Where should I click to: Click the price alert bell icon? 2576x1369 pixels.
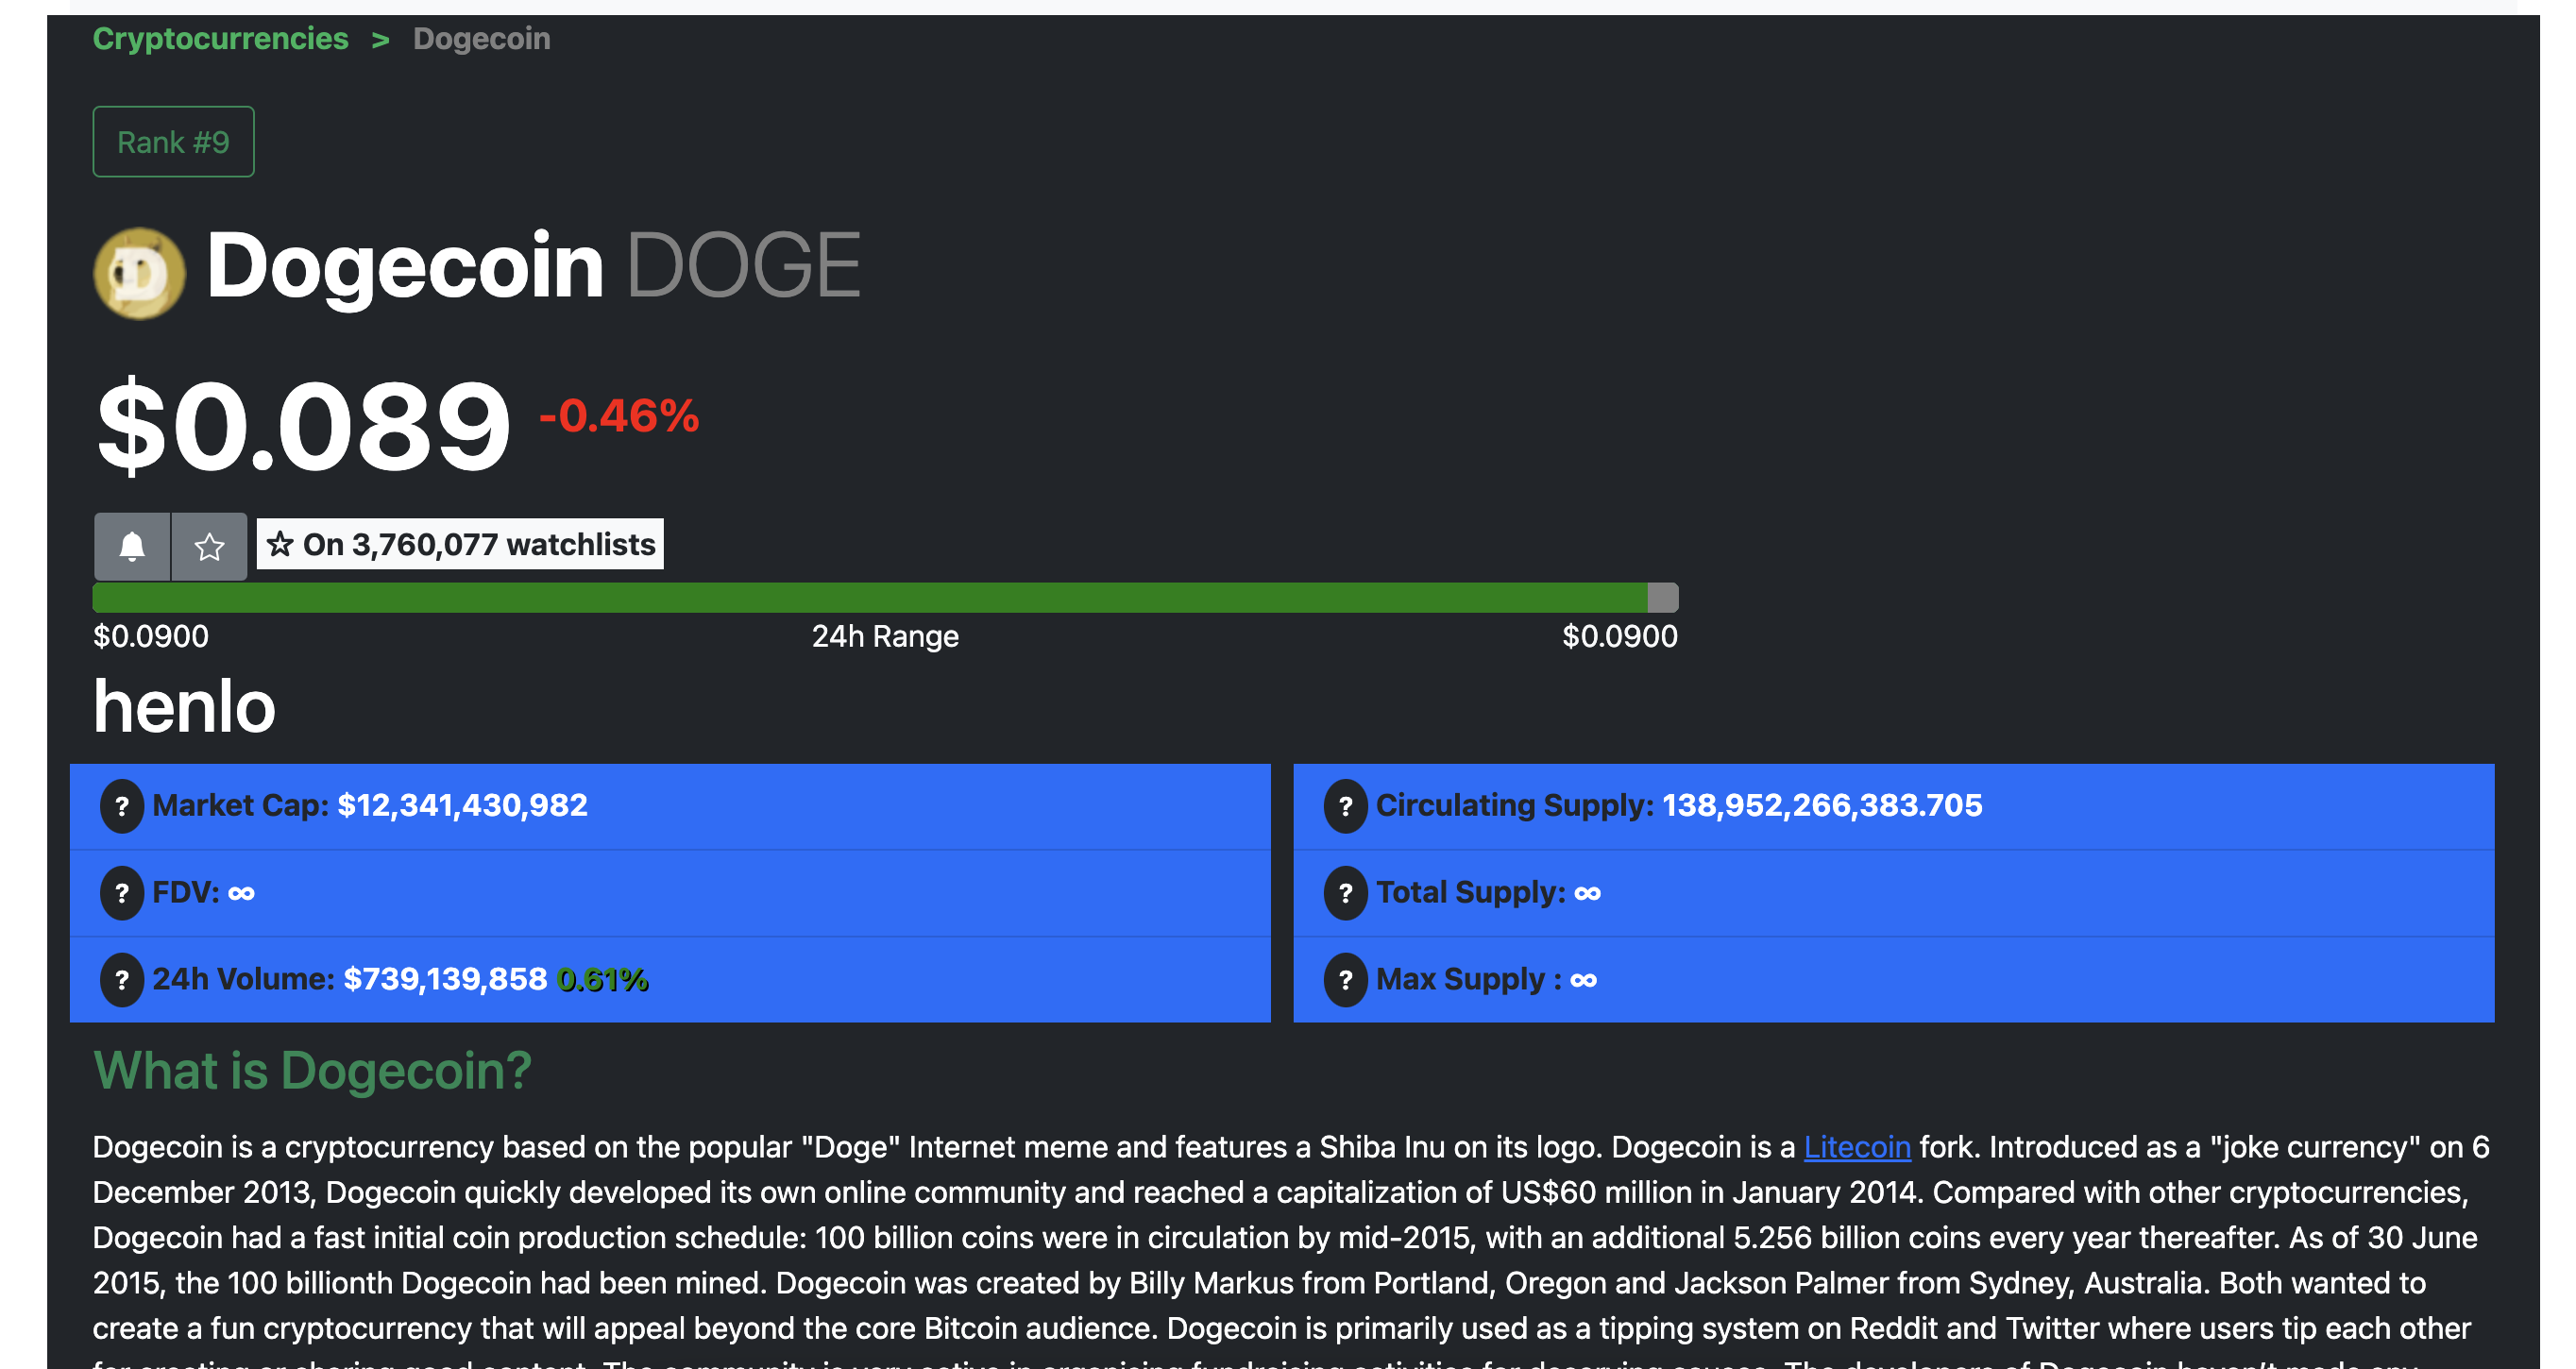click(132, 546)
